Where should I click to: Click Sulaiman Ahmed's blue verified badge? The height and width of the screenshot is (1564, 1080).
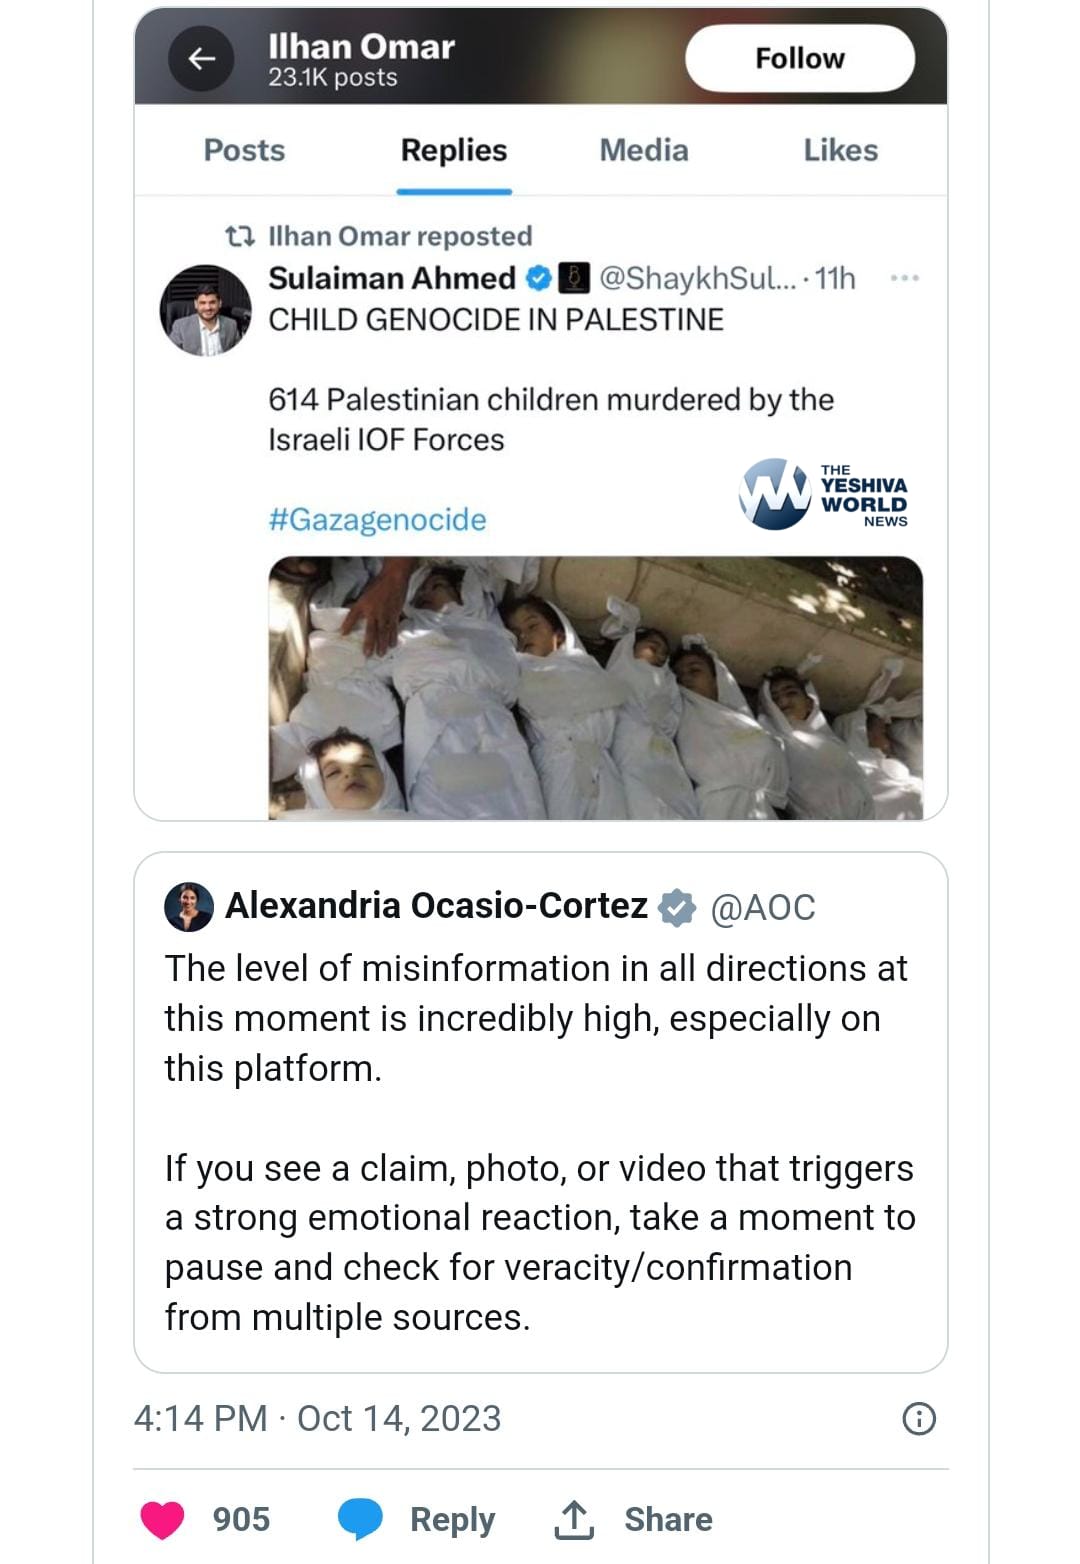click(x=539, y=278)
